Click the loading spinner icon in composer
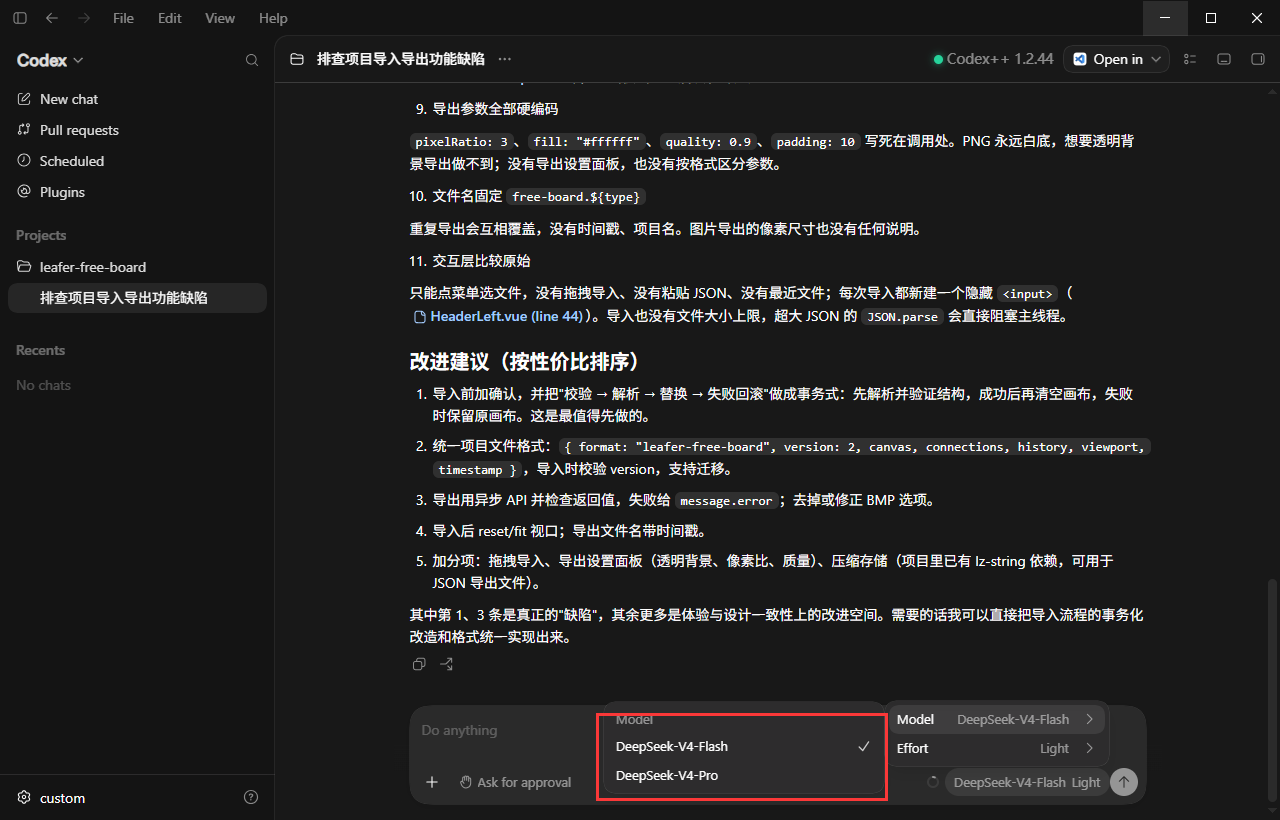 [x=933, y=782]
